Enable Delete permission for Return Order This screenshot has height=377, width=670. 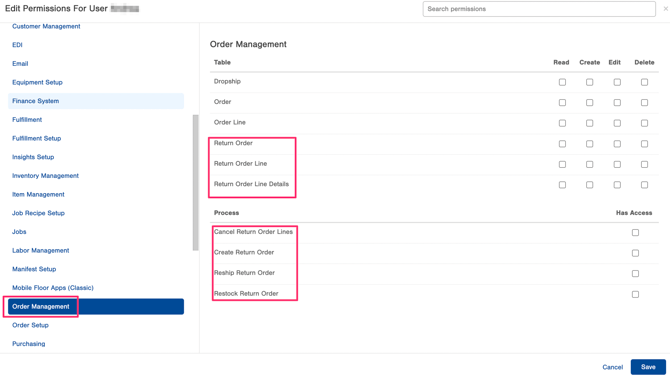(x=644, y=144)
